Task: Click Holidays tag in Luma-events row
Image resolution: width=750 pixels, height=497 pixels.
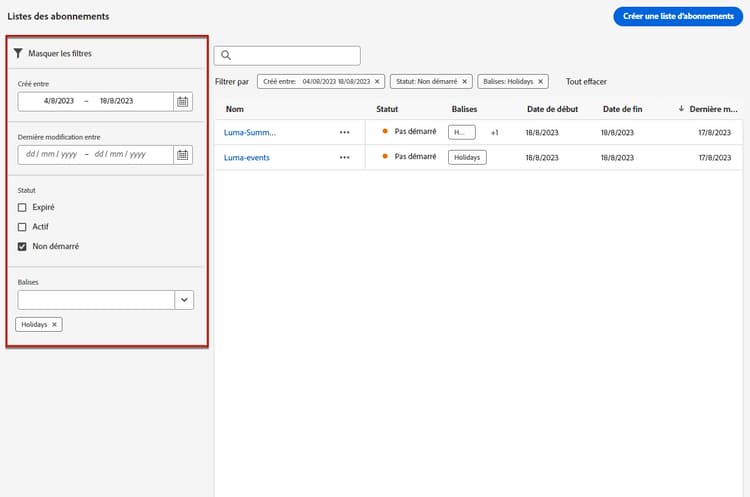Action: click(467, 157)
